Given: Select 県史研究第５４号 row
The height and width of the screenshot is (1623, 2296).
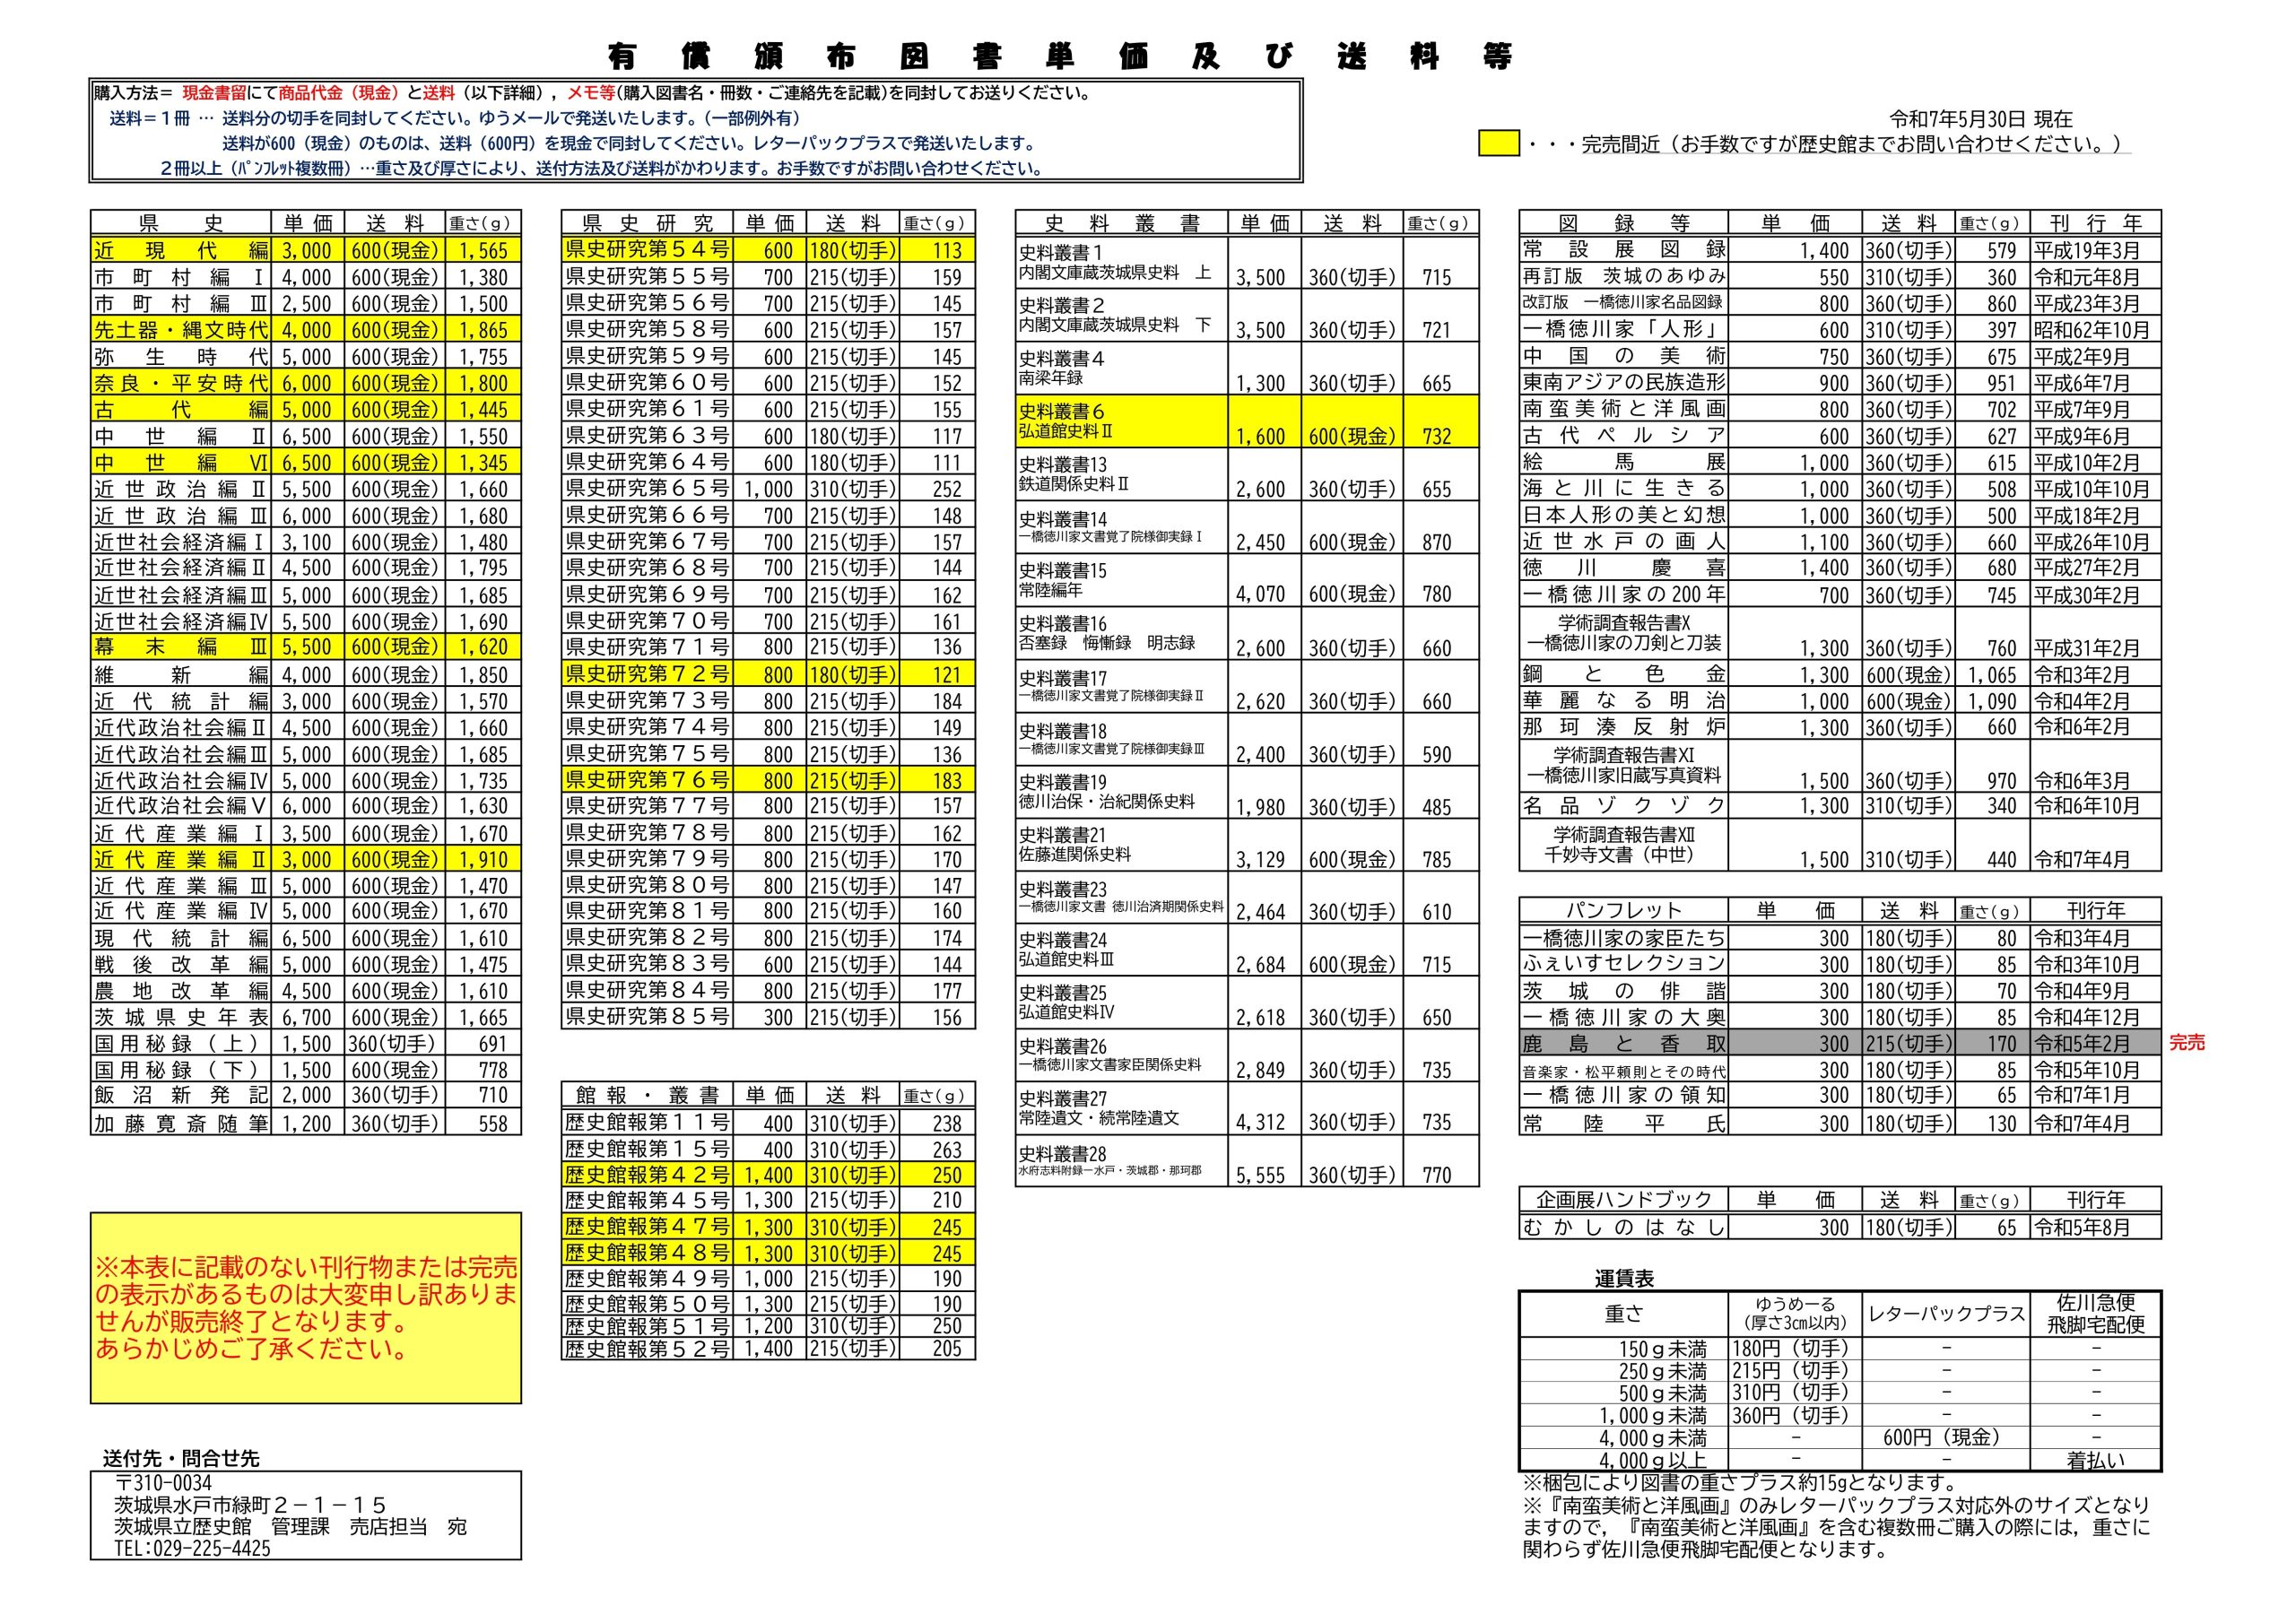Looking at the screenshot, I should pyautogui.click(x=768, y=250).
